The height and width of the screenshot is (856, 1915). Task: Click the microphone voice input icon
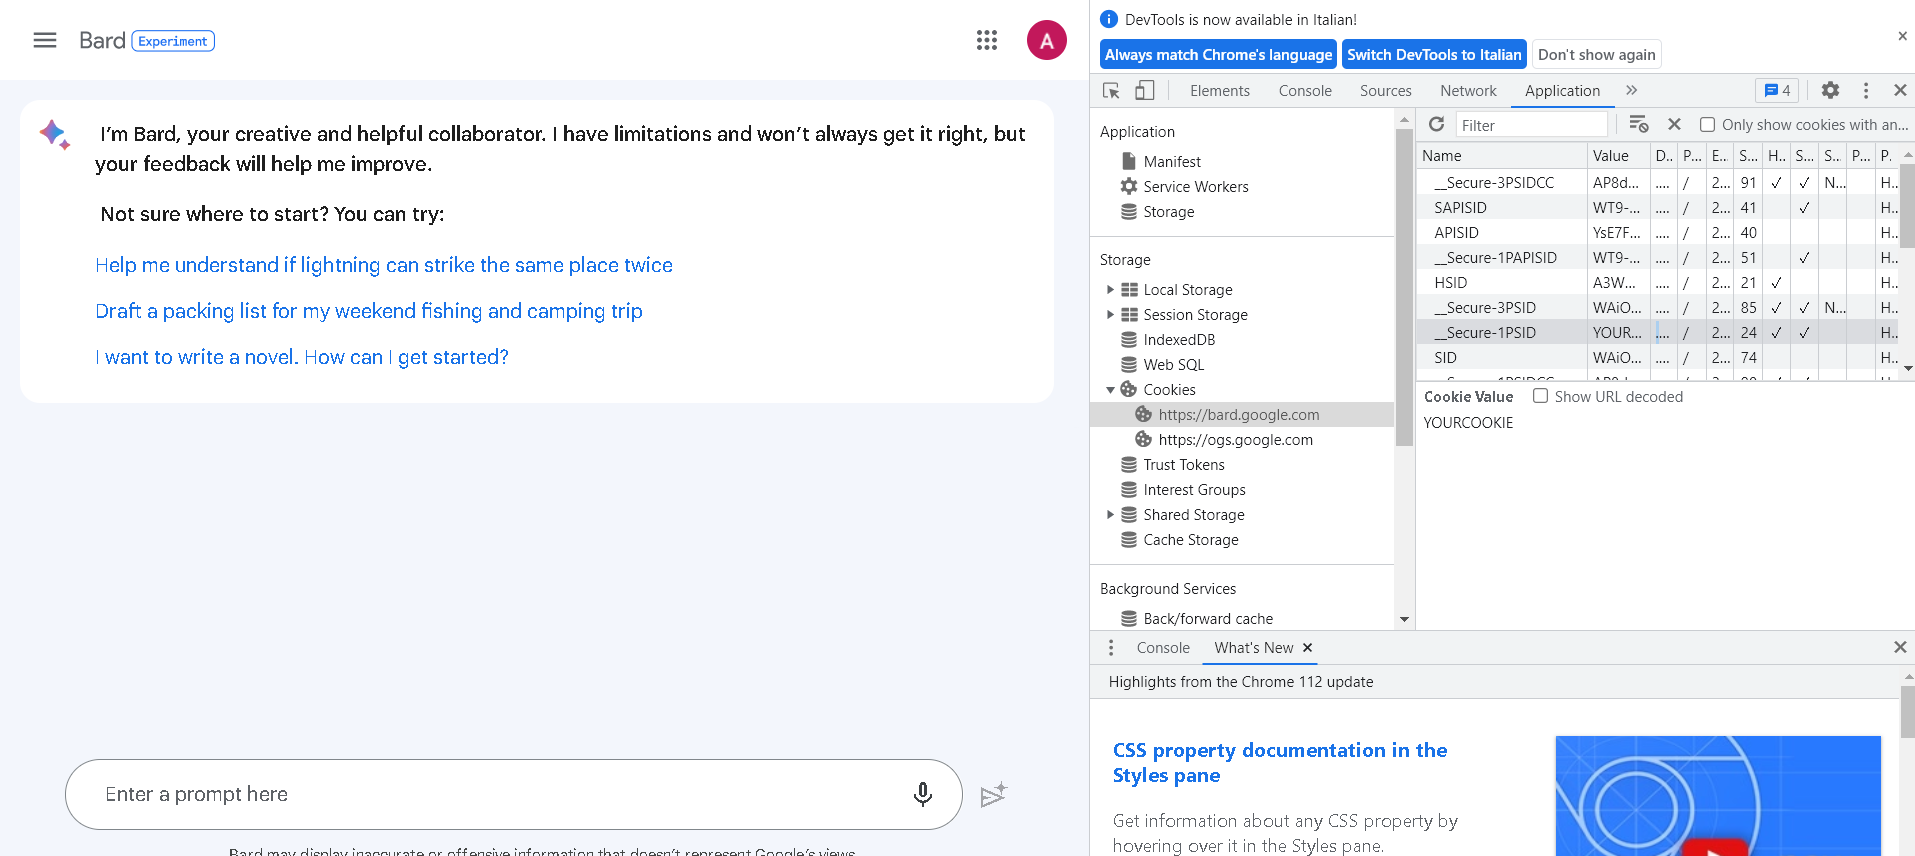click(x=922, y=794)
